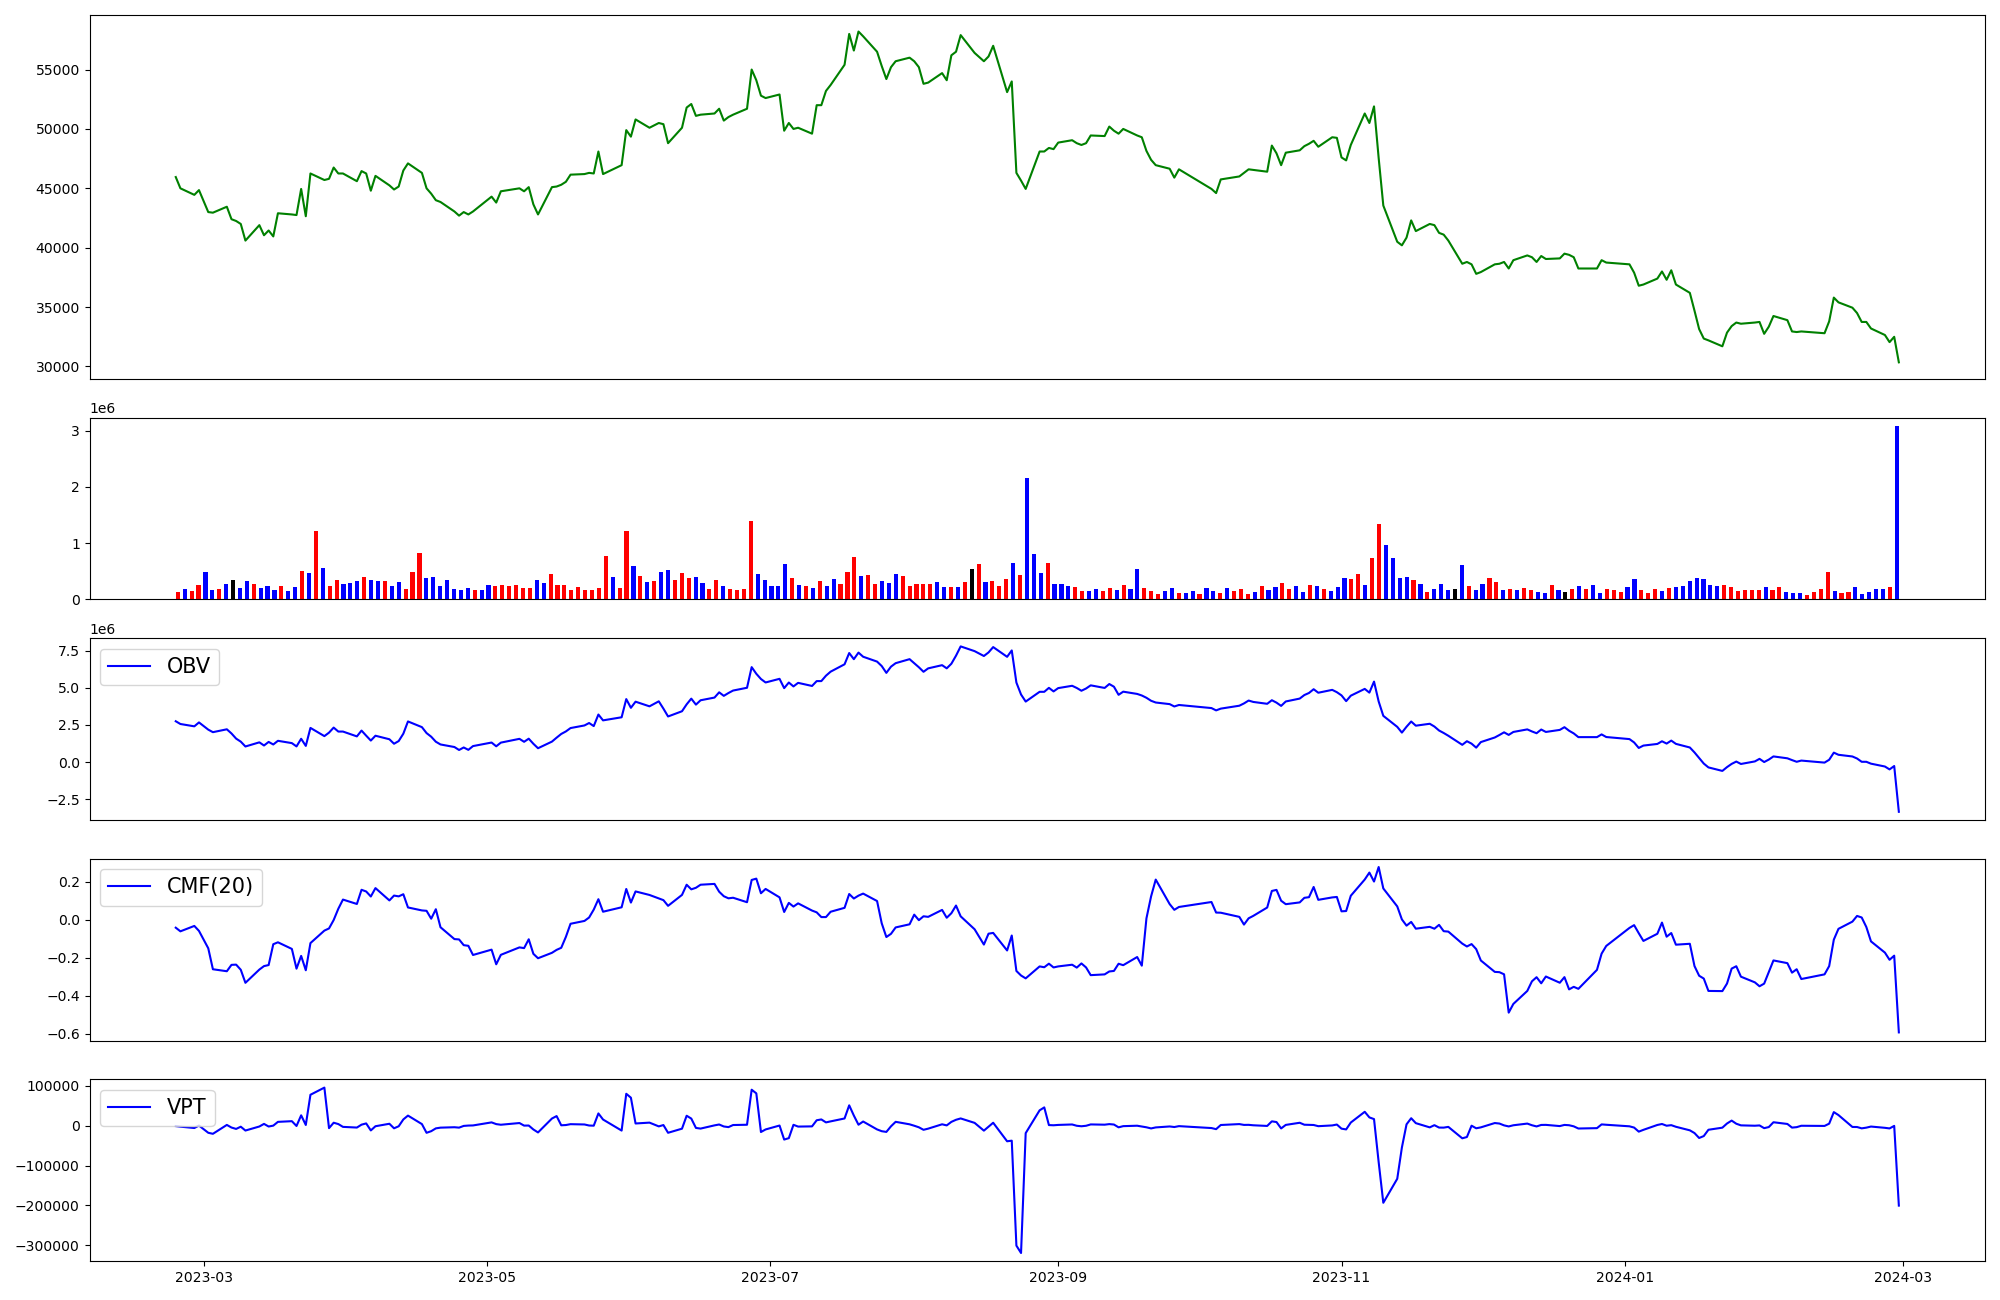The height and width of the screenshot is (1300, 2000).
Task: Click the 2023-11 date tick label
Action: click(x=1341, y=1277)
